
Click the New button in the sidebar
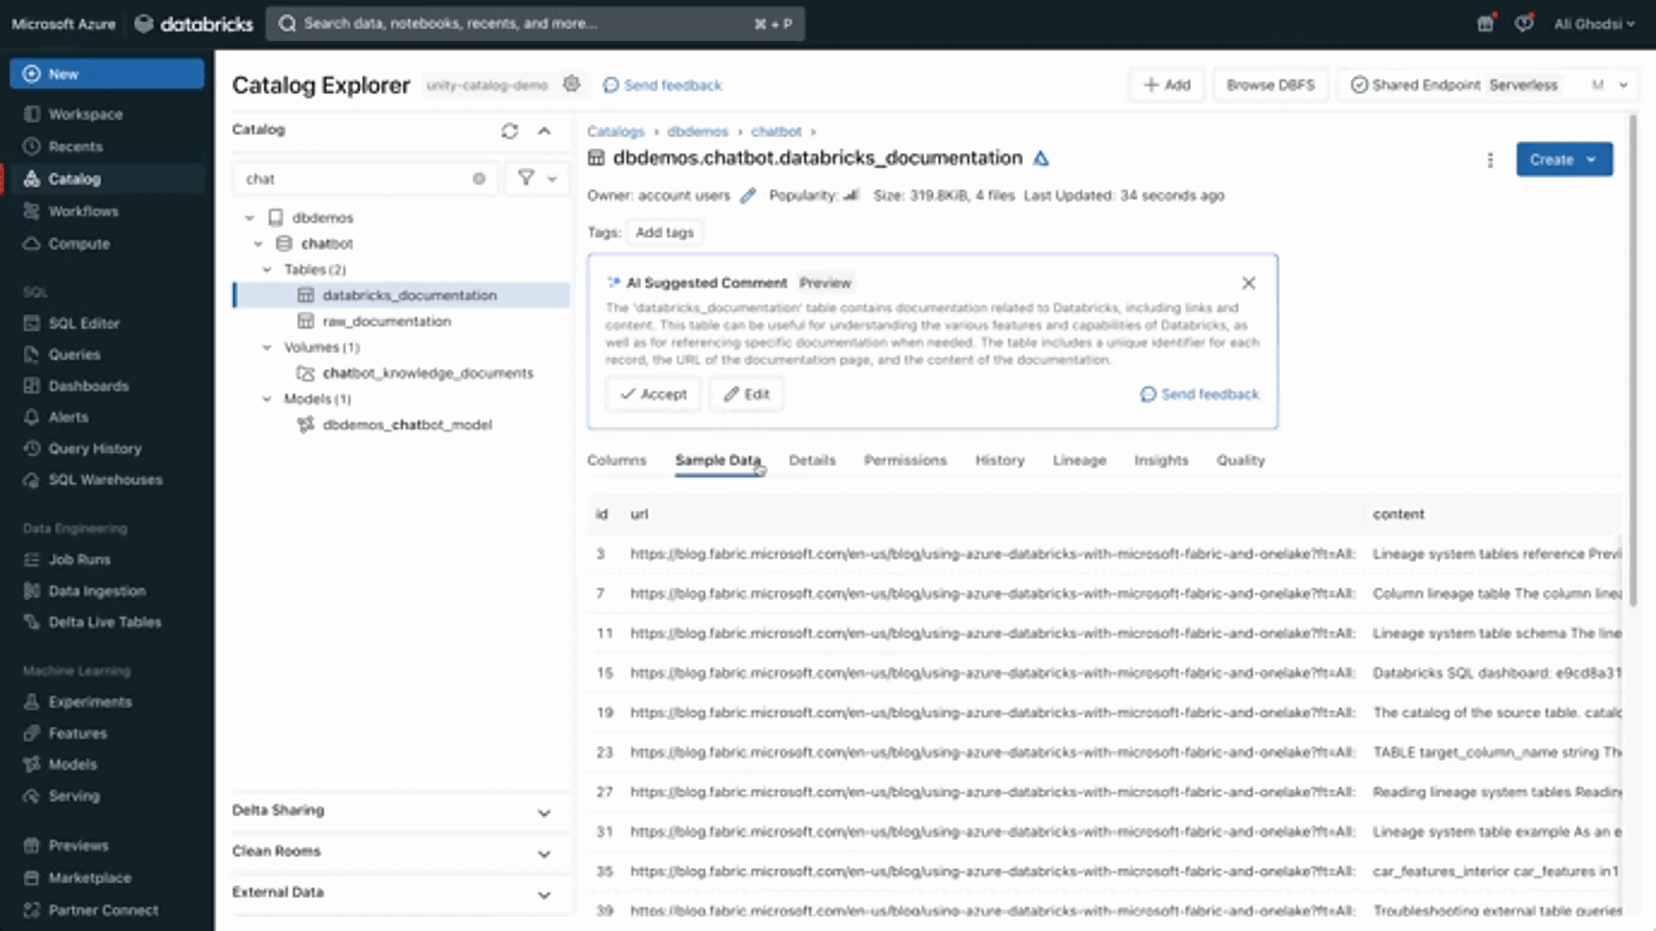point(107,74)
